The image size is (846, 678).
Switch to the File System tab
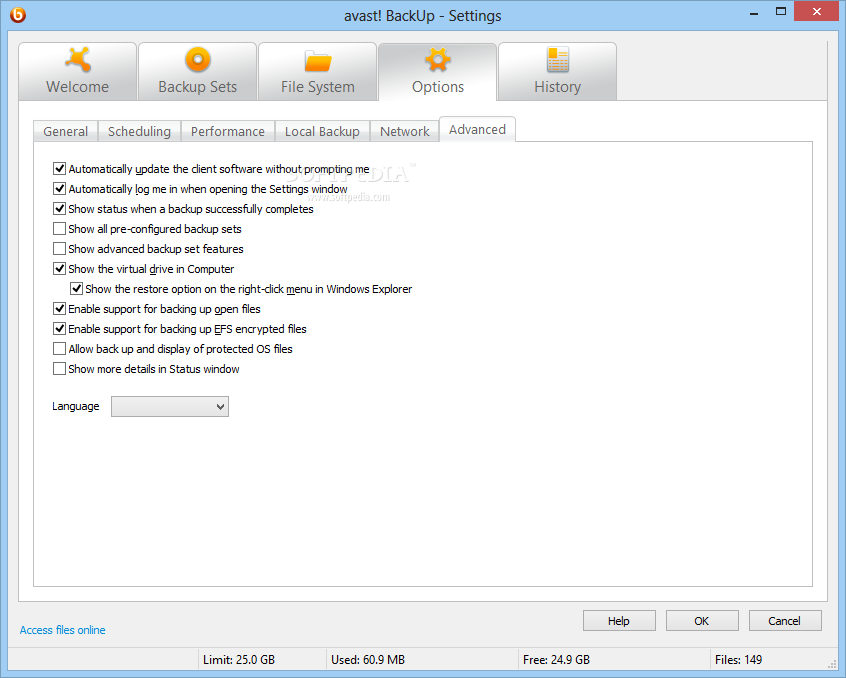[x=317, y=71]
